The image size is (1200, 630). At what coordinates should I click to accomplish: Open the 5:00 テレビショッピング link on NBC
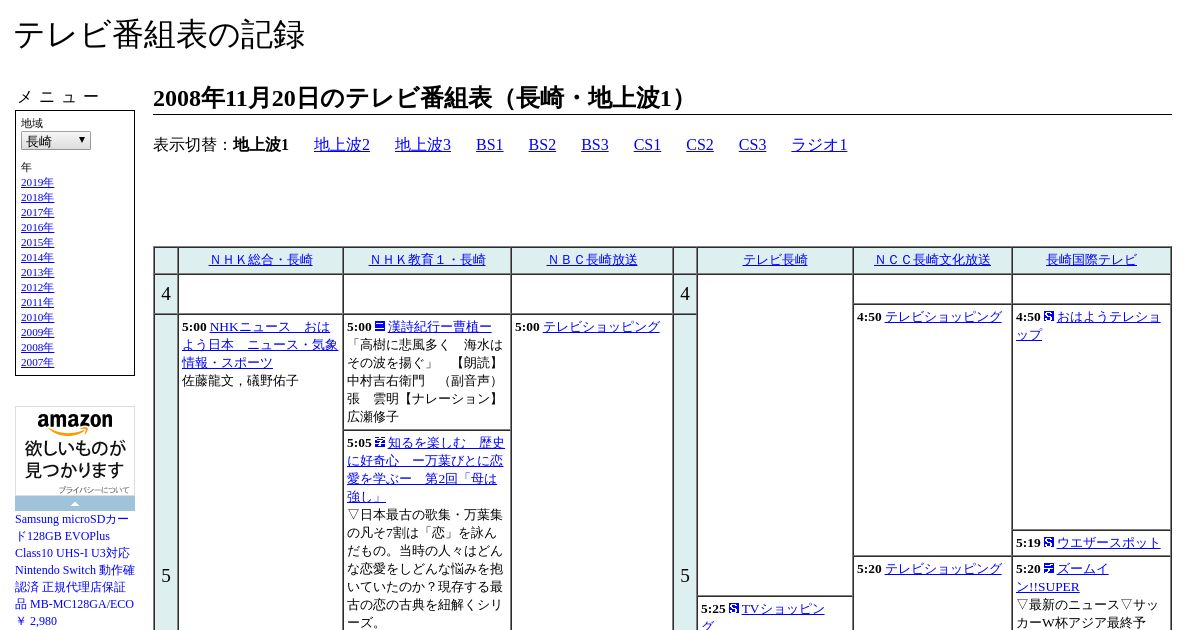tap(601, 327)
